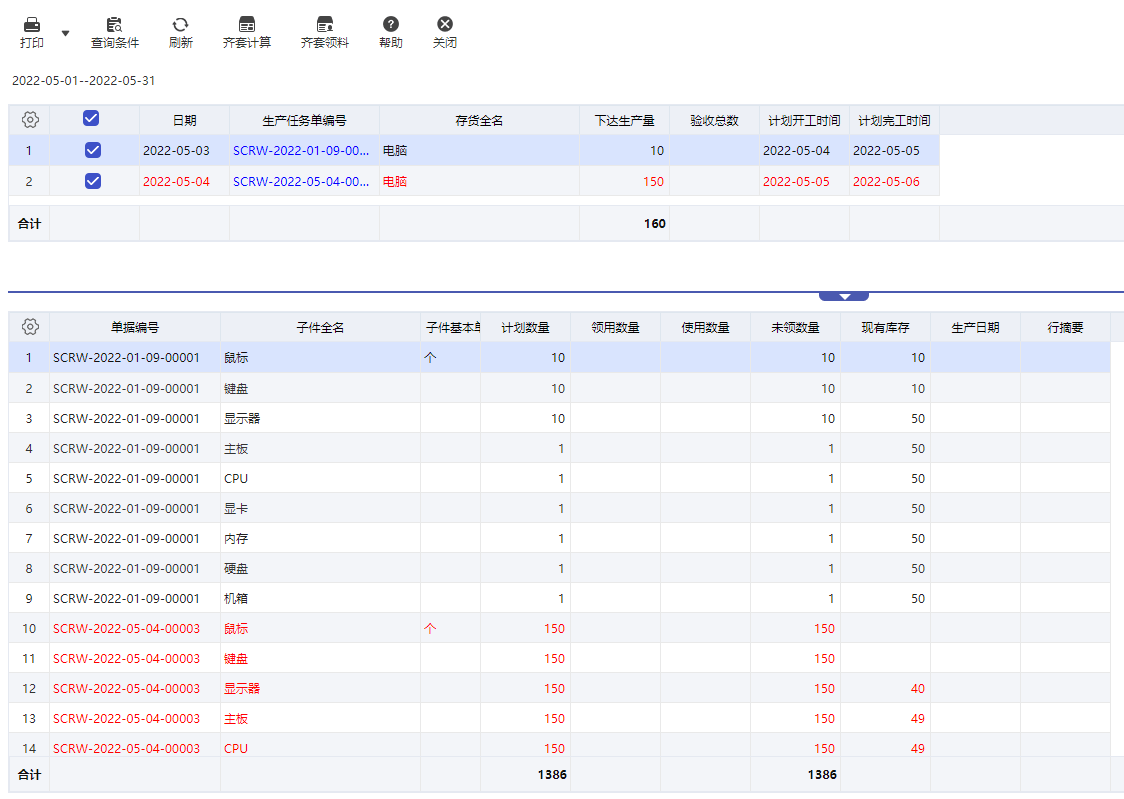Click the 单据编号 column header
The height and width of the screenshot is (799, 1124).
coord(135,327)
